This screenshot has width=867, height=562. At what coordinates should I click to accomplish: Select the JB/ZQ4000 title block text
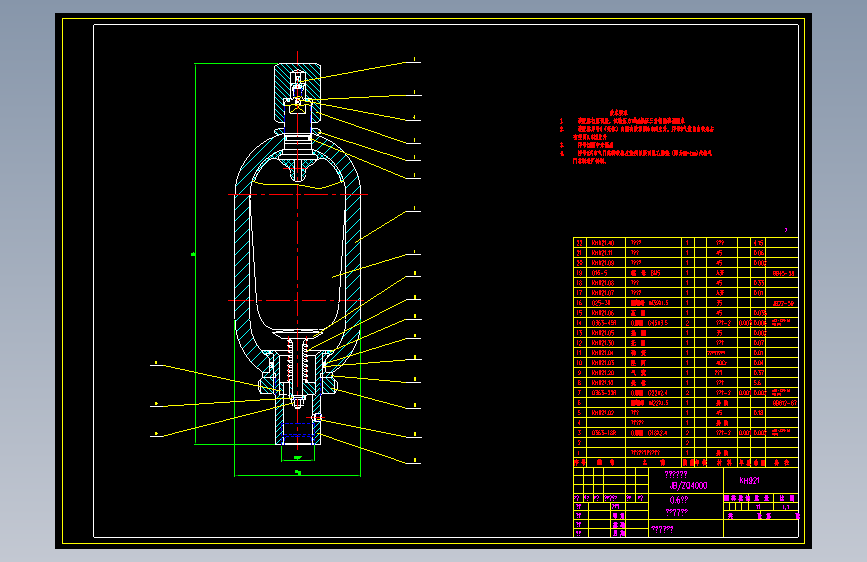click(688, 486)
